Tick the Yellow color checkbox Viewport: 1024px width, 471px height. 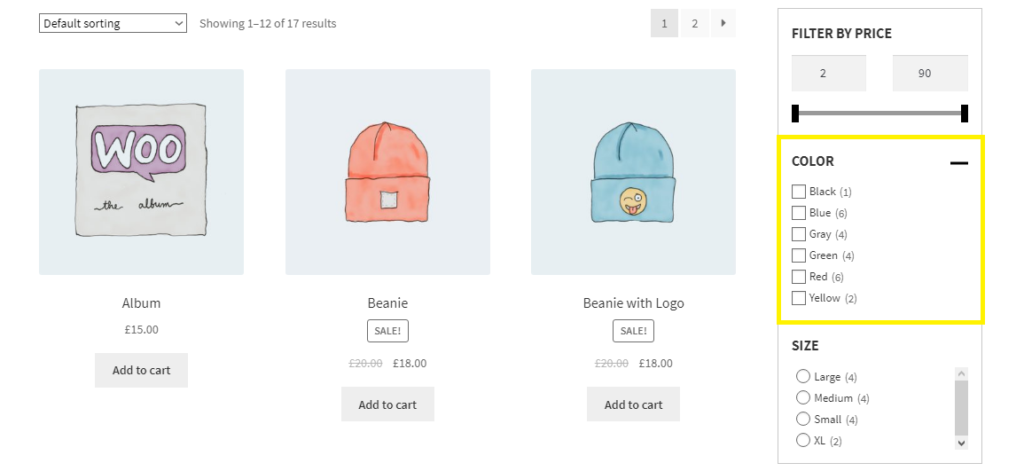[x=798, y=298]
